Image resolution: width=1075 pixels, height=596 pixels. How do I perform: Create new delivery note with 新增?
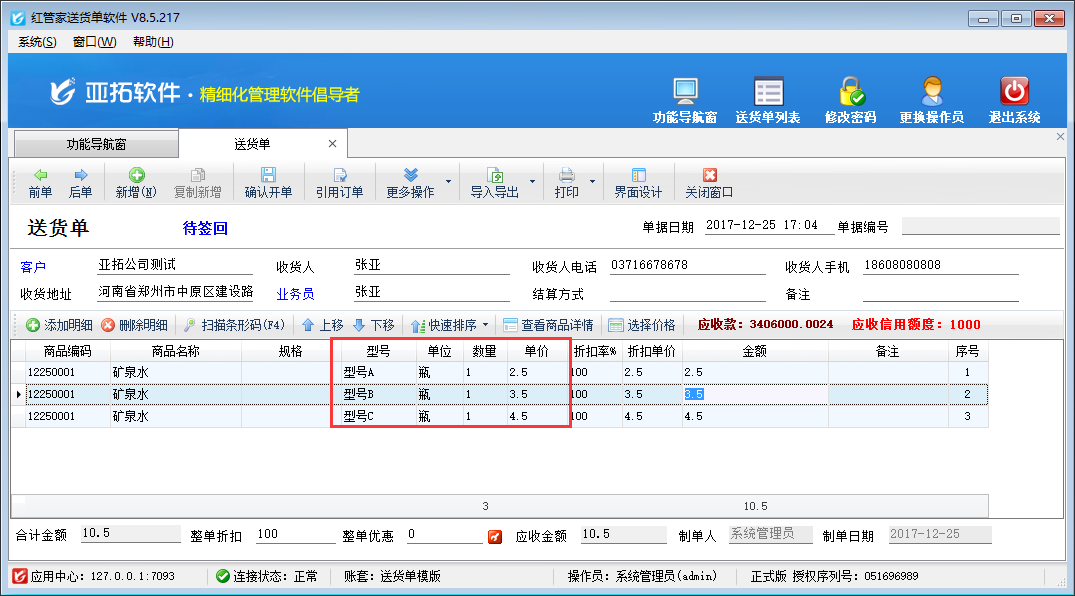pyautogui.click(x=135, y=182)
